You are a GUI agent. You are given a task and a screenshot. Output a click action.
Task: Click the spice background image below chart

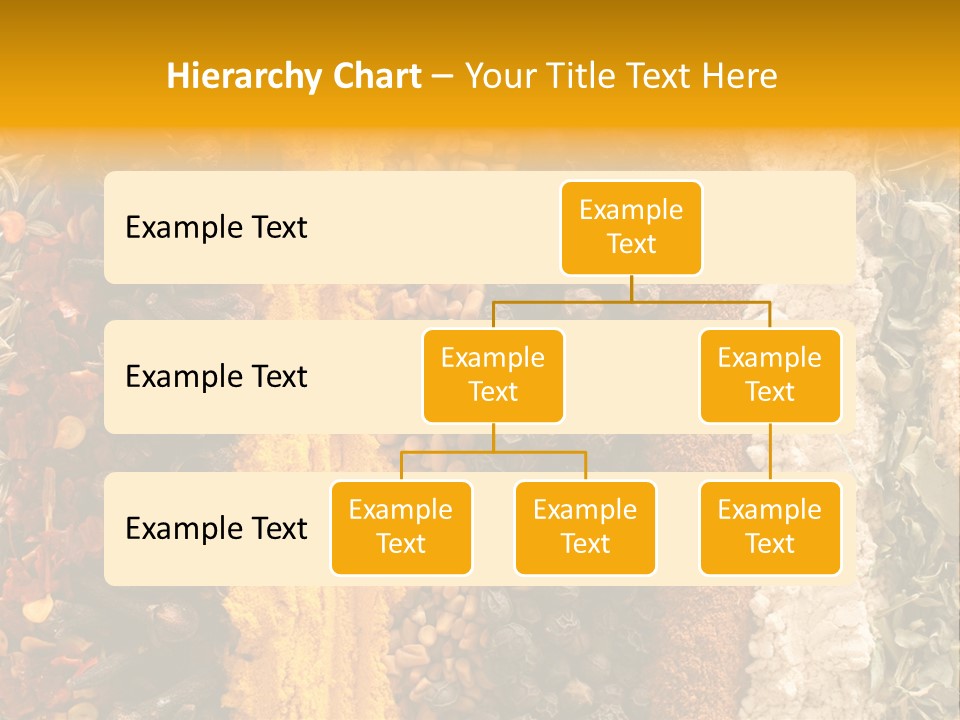coord(480,650)
